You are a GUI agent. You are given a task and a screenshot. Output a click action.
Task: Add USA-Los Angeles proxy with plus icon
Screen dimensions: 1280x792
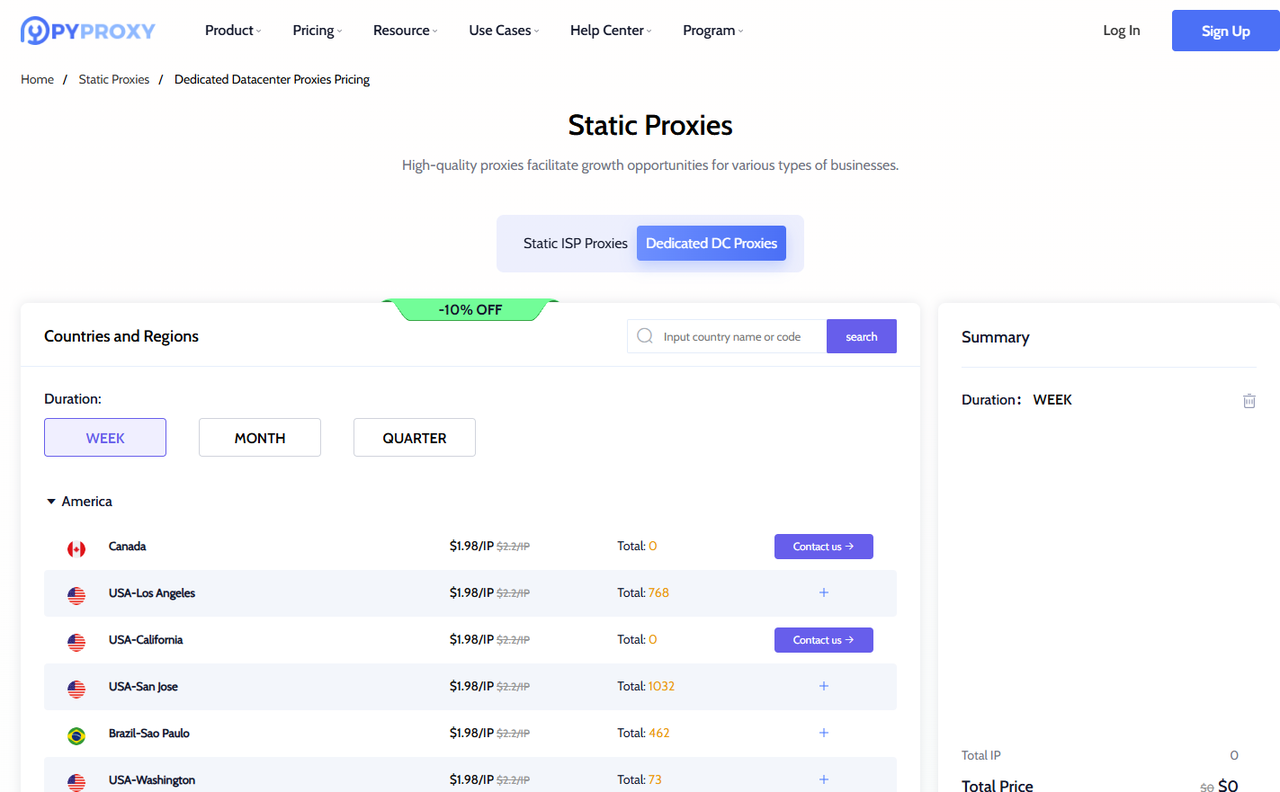[x=823, y=593]
